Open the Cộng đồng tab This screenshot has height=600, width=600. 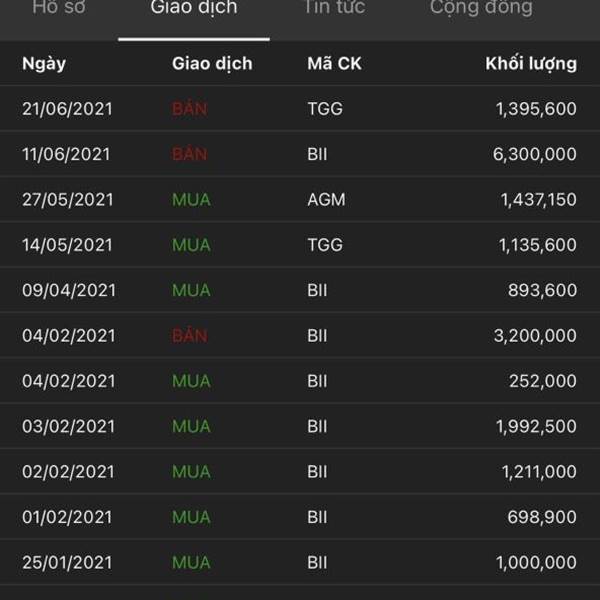tap(481, 8)
